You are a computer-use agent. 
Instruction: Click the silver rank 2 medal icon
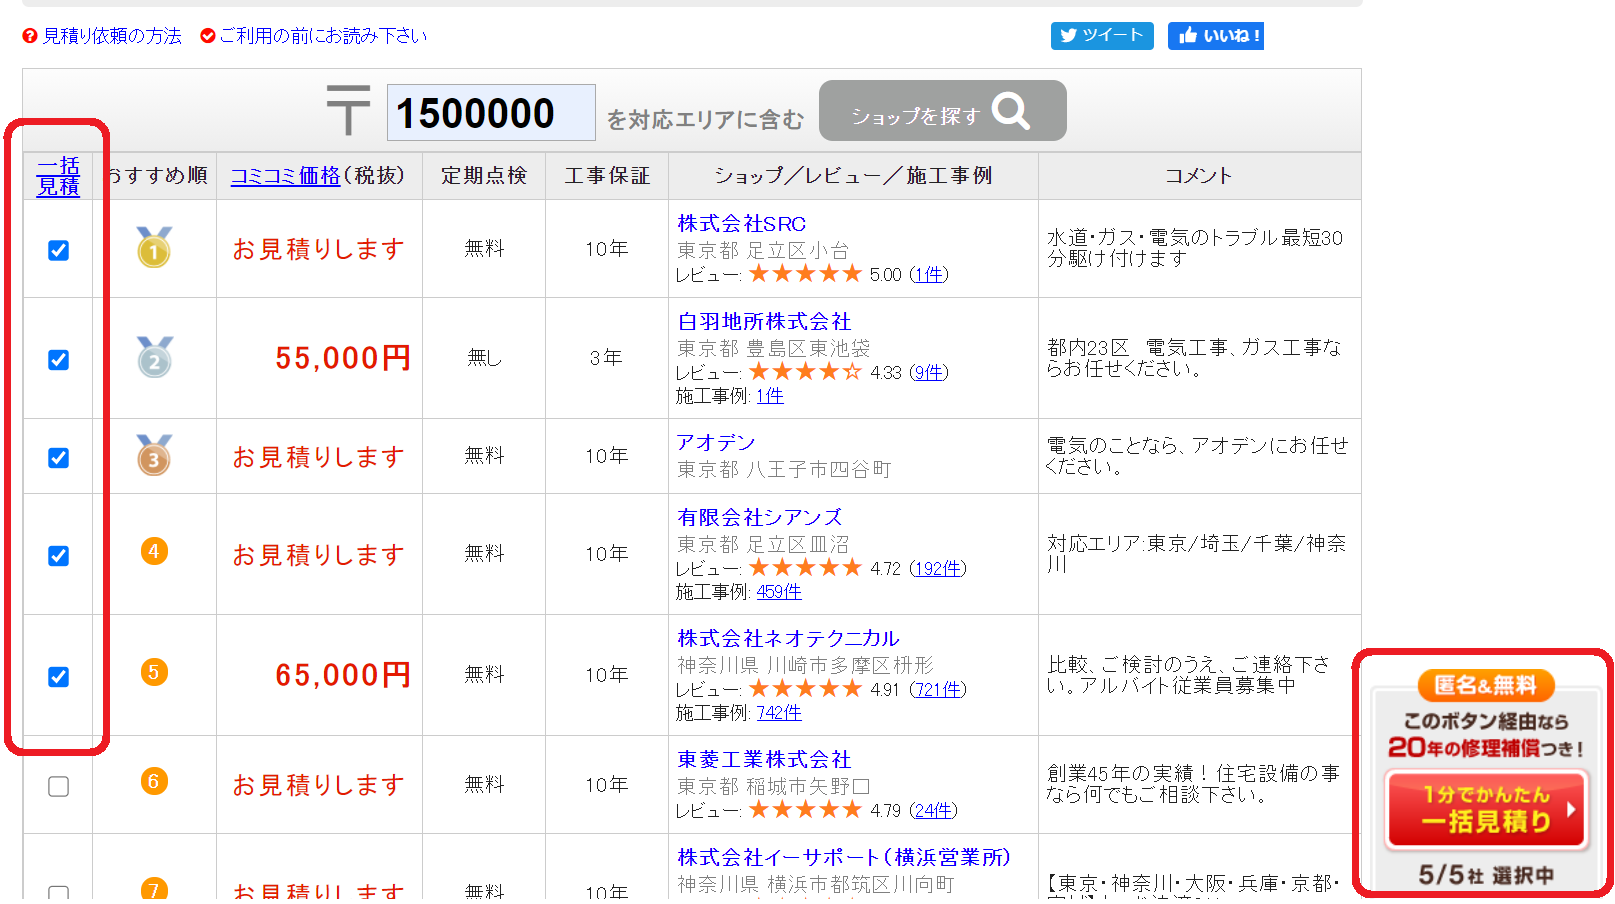[154, 357]
